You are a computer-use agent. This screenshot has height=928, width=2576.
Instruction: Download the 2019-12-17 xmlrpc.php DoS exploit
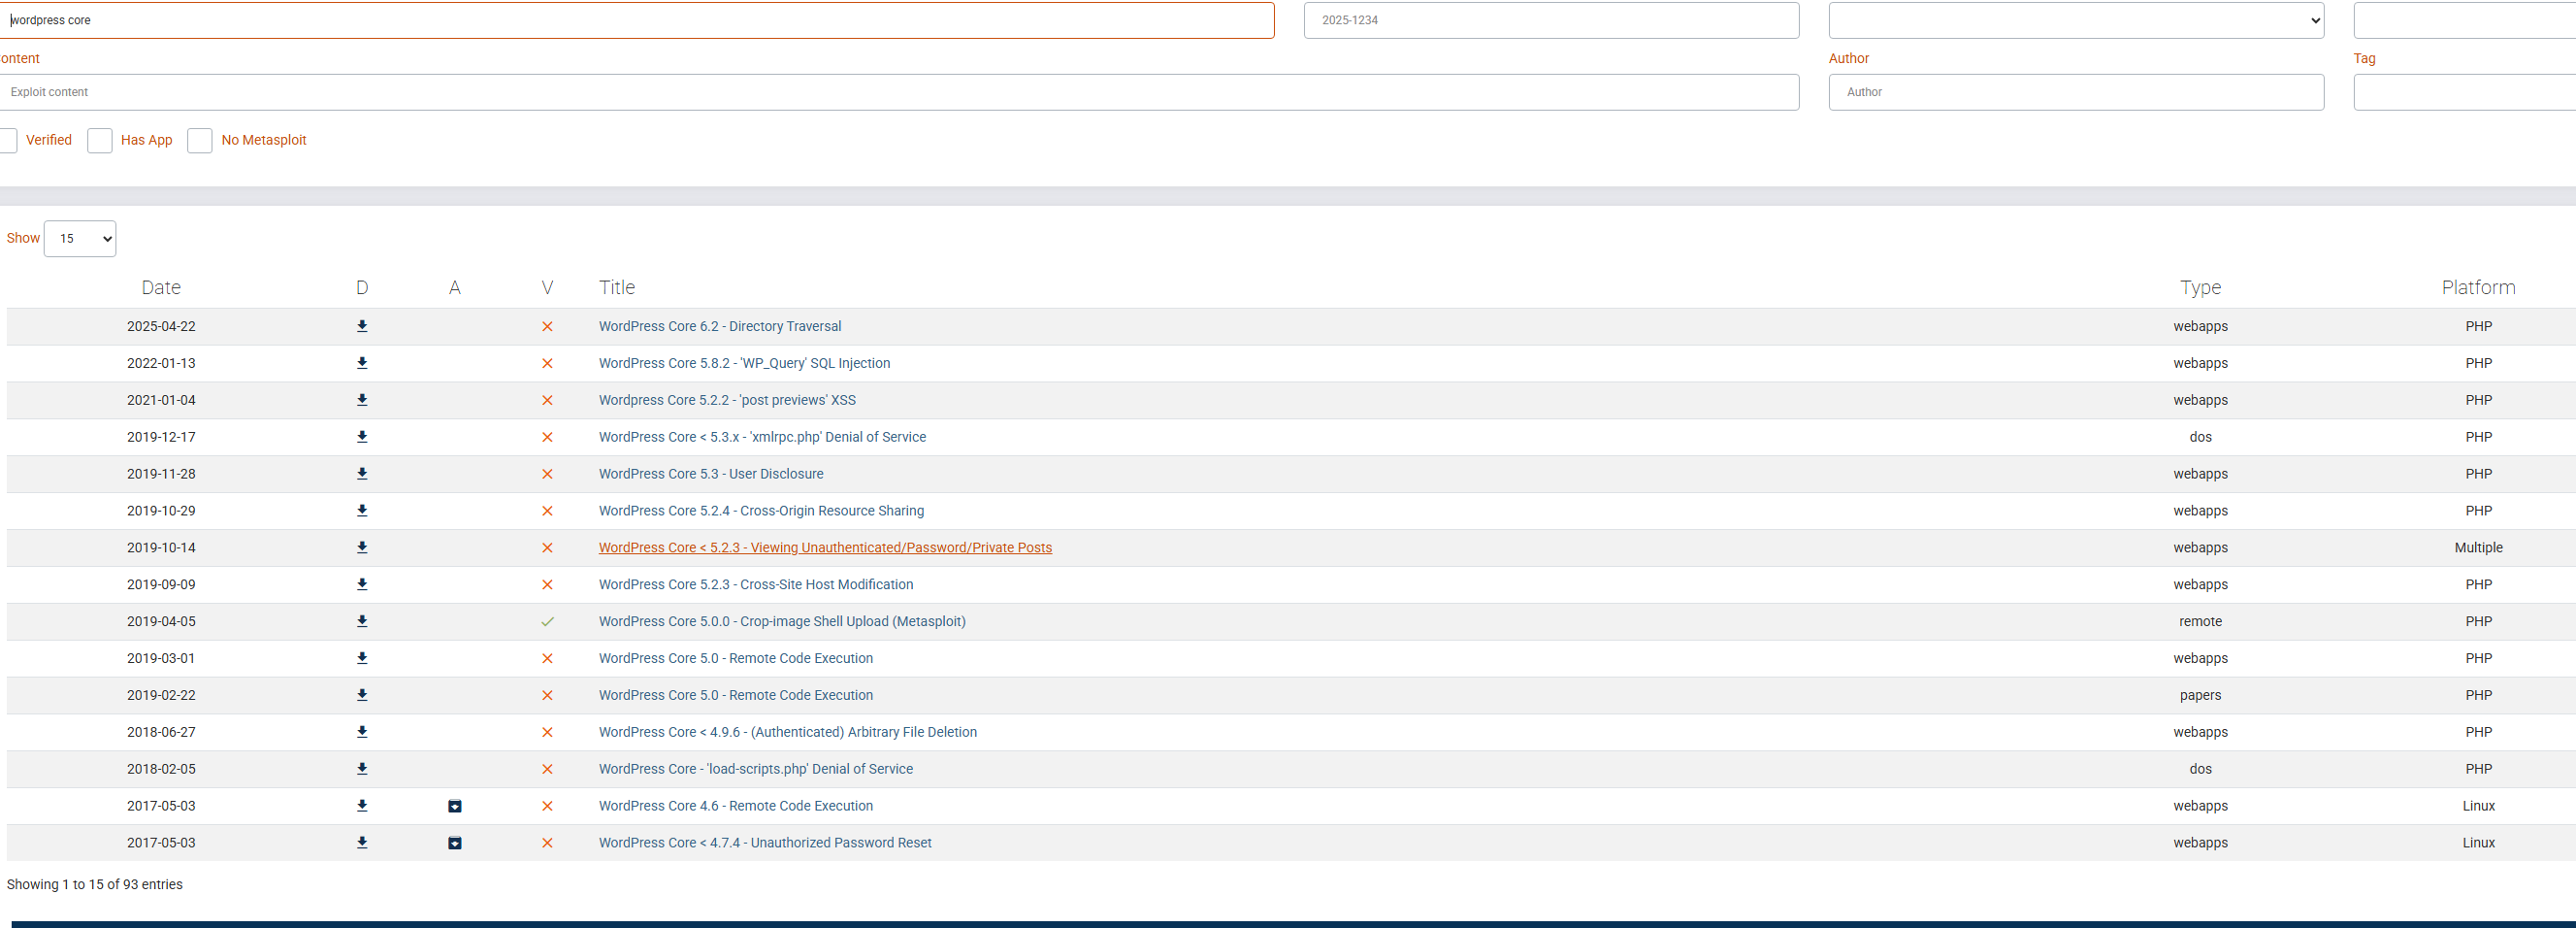tap(362, 437)
